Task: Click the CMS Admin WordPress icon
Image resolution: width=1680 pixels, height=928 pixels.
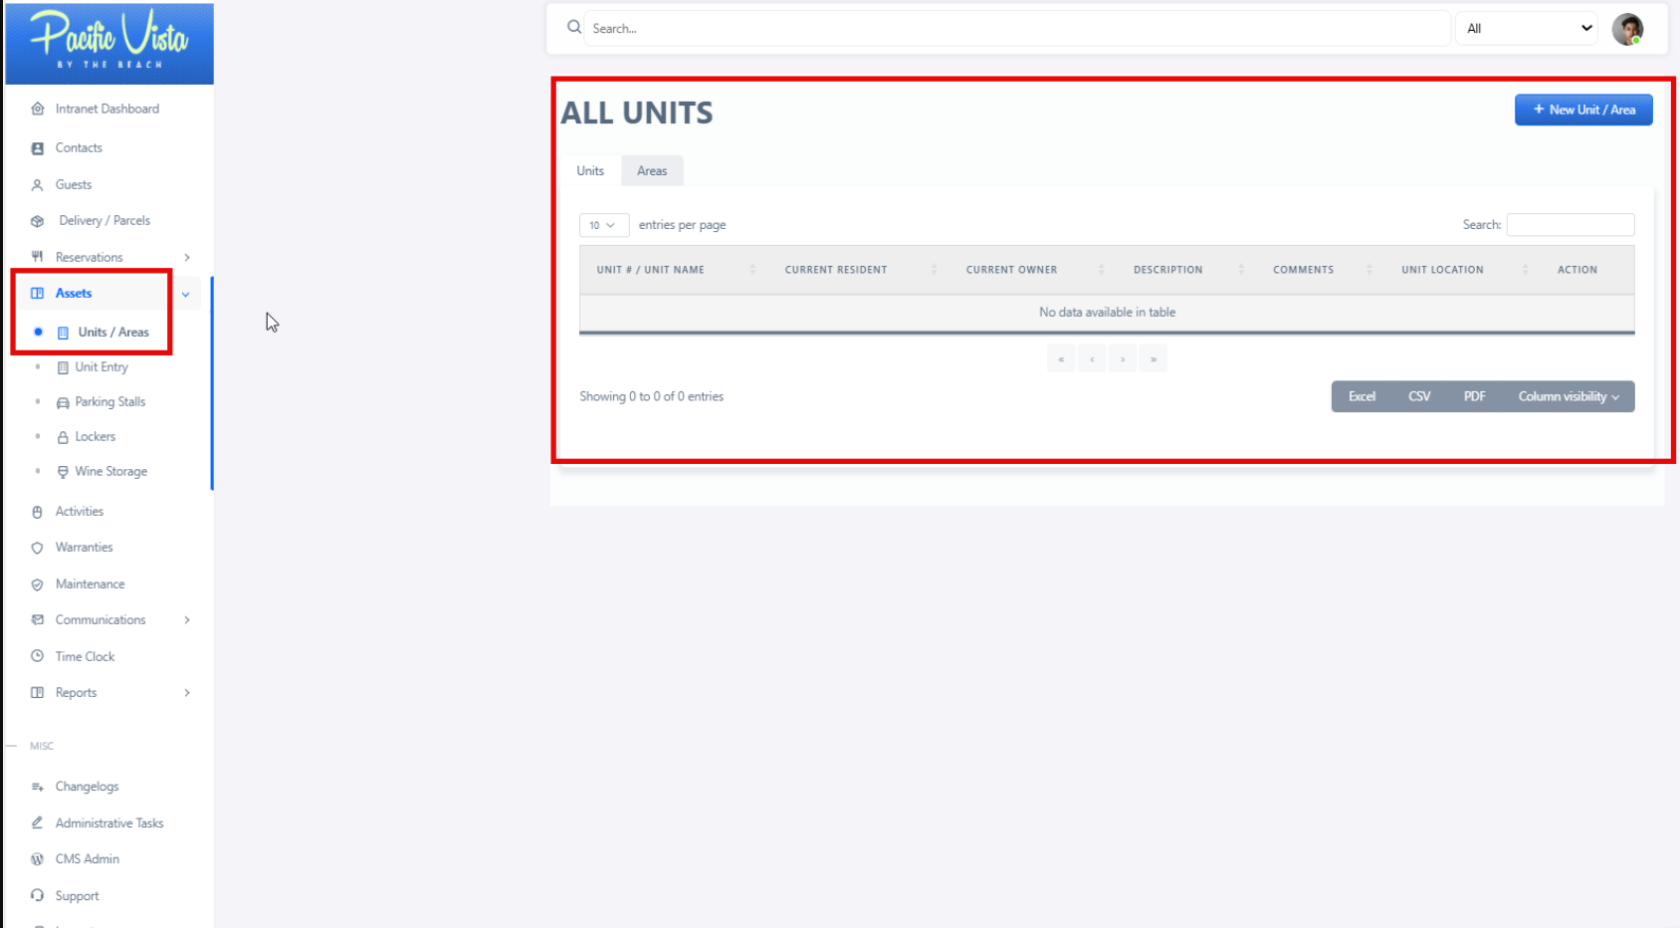Action: (x=37, y=859)
